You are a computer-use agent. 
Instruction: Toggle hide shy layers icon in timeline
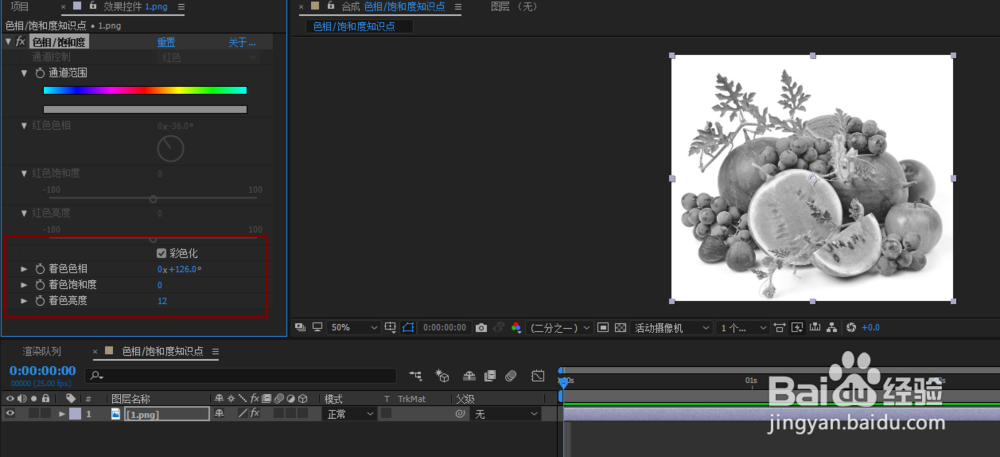point(469,376)
